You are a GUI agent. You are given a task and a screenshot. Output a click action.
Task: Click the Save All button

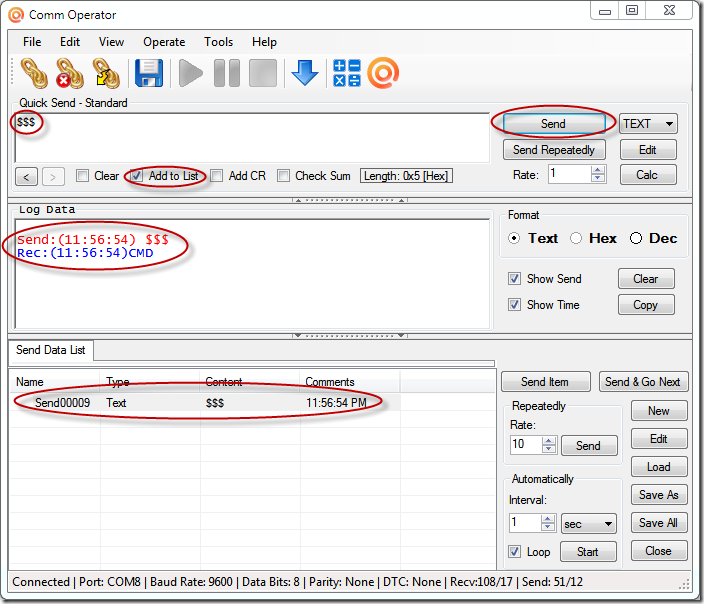pyautogui.click(x=659, y=523)
